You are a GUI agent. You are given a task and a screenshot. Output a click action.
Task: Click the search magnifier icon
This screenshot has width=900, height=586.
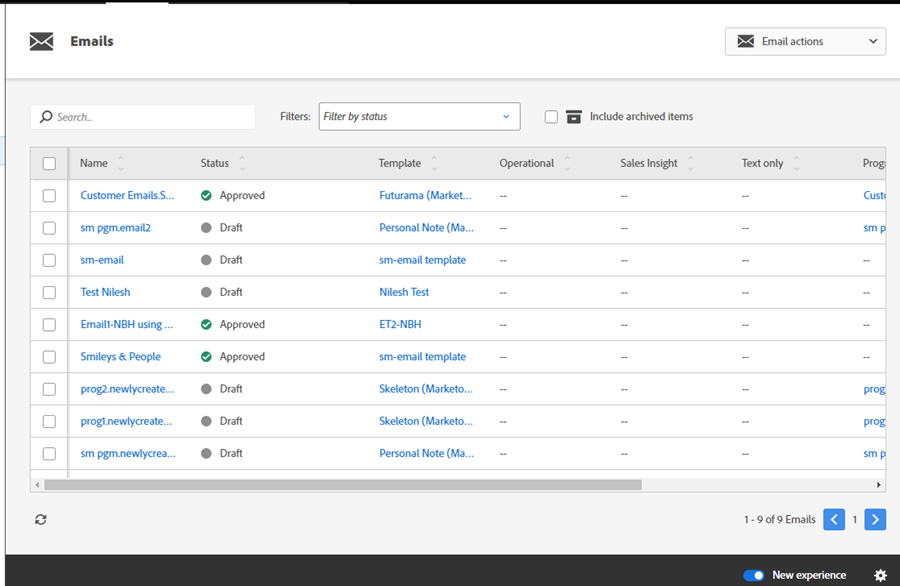click(x=46, y=117)
